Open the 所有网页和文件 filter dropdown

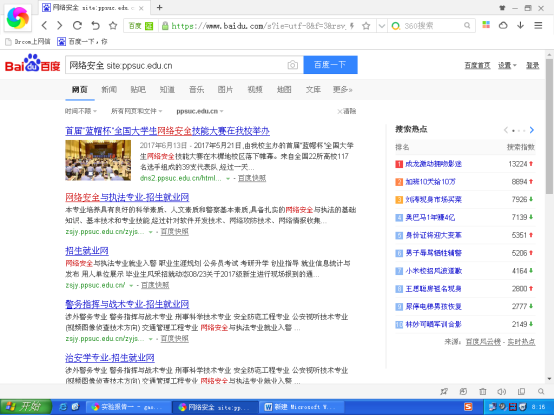click(x=136, y=111)
